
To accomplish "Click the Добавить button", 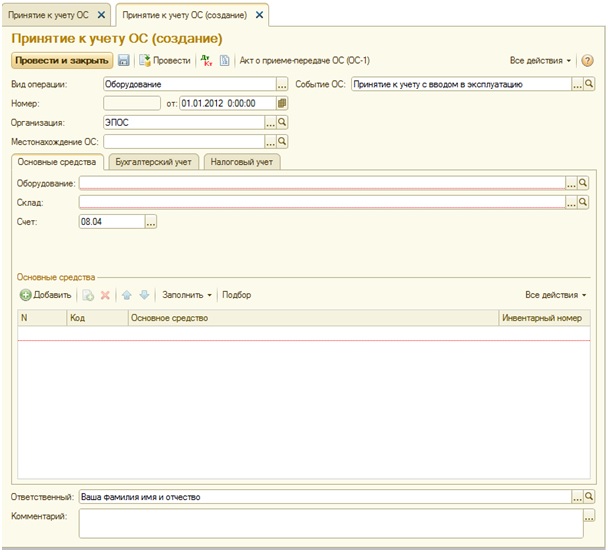I will pos(46,295).
